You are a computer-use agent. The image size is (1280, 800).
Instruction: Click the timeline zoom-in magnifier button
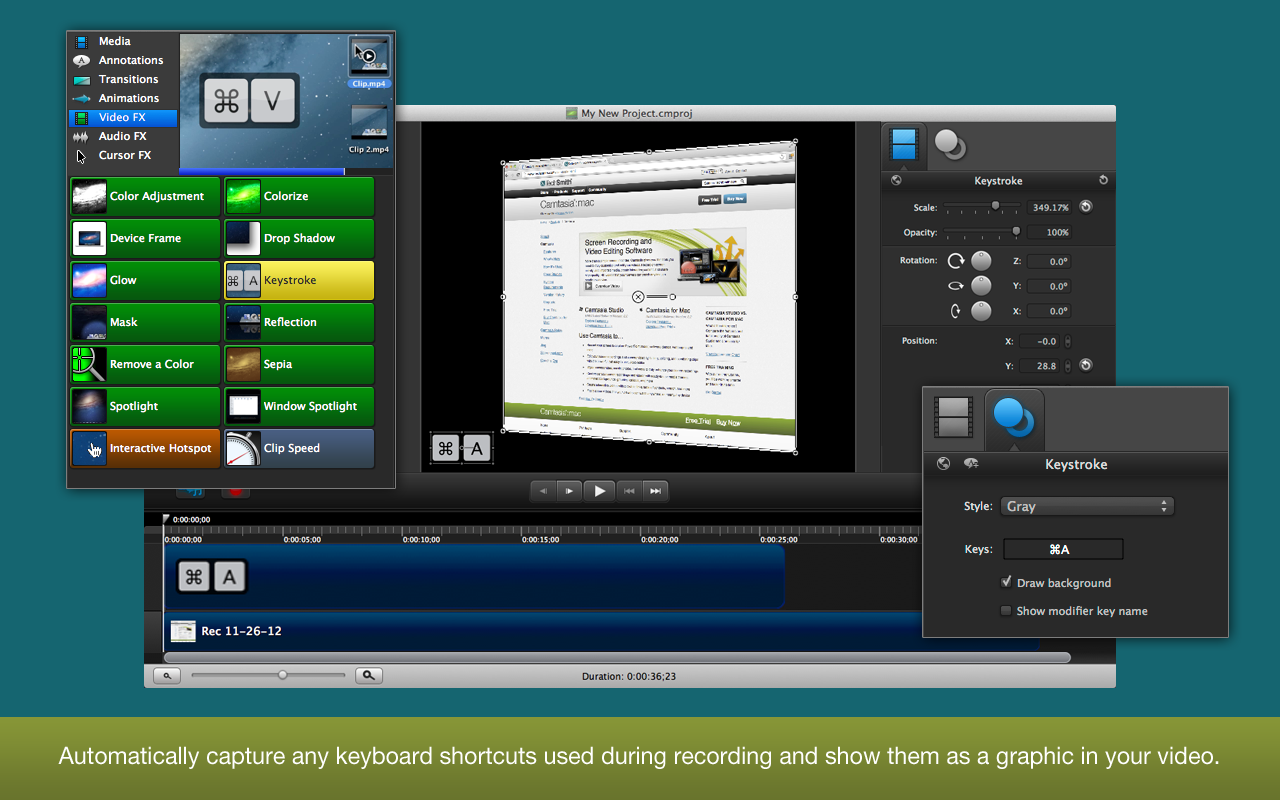pos(369,676)
